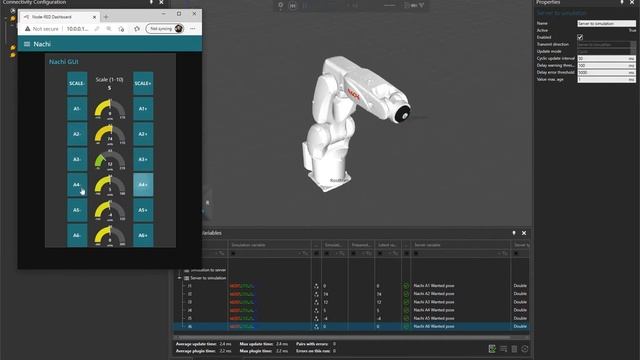Toggle the Enabled checkbox in Properties
640x360 pixels.
(x=580, y=37)
